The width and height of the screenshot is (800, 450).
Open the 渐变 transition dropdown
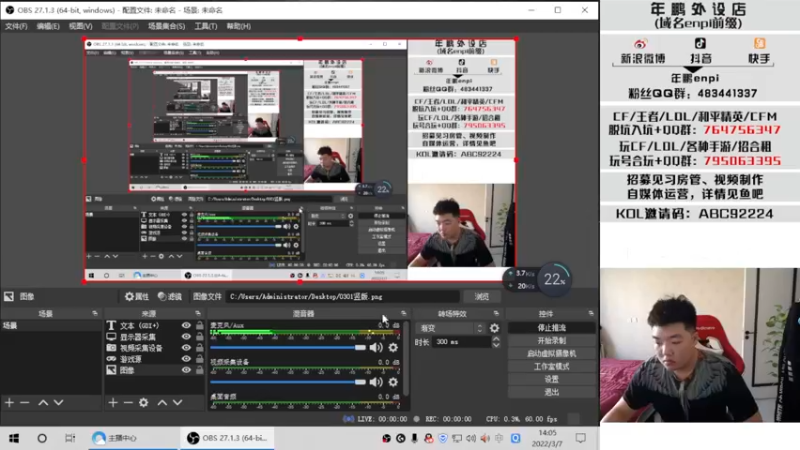click(x=451, y=328)
